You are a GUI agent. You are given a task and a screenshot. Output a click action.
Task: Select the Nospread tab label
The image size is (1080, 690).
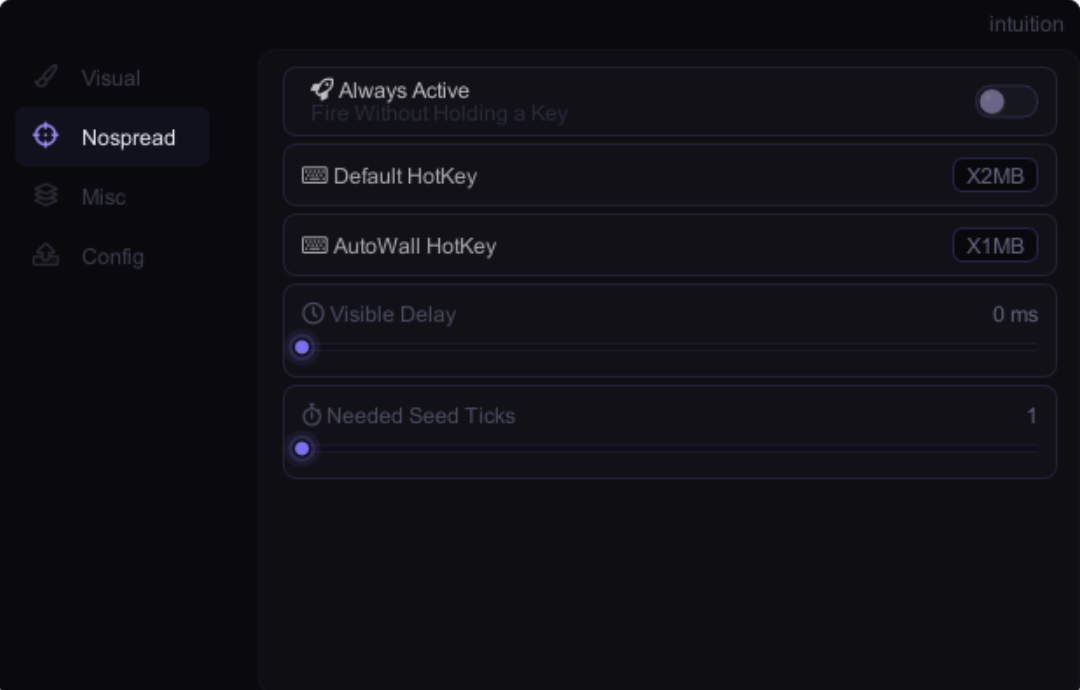click(129, 138)
